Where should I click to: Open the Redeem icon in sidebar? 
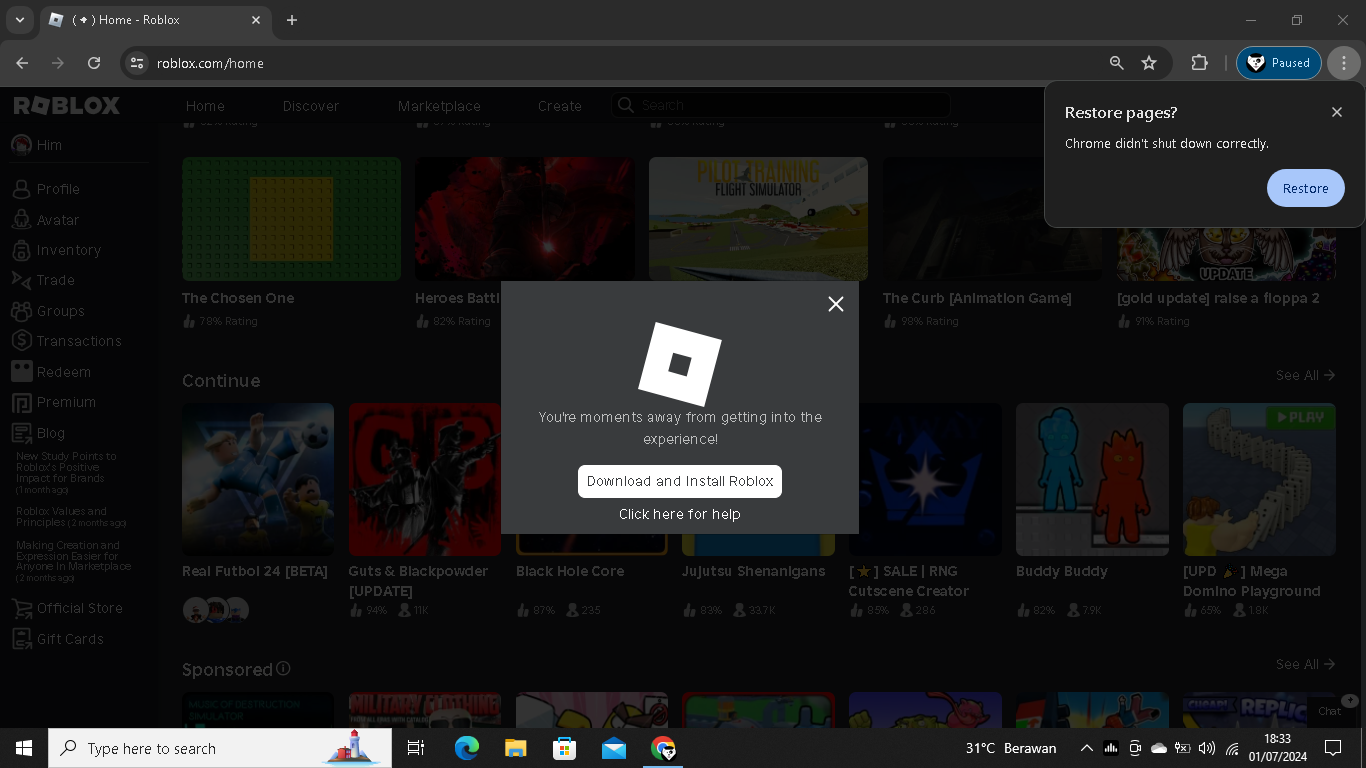(21, 372)
